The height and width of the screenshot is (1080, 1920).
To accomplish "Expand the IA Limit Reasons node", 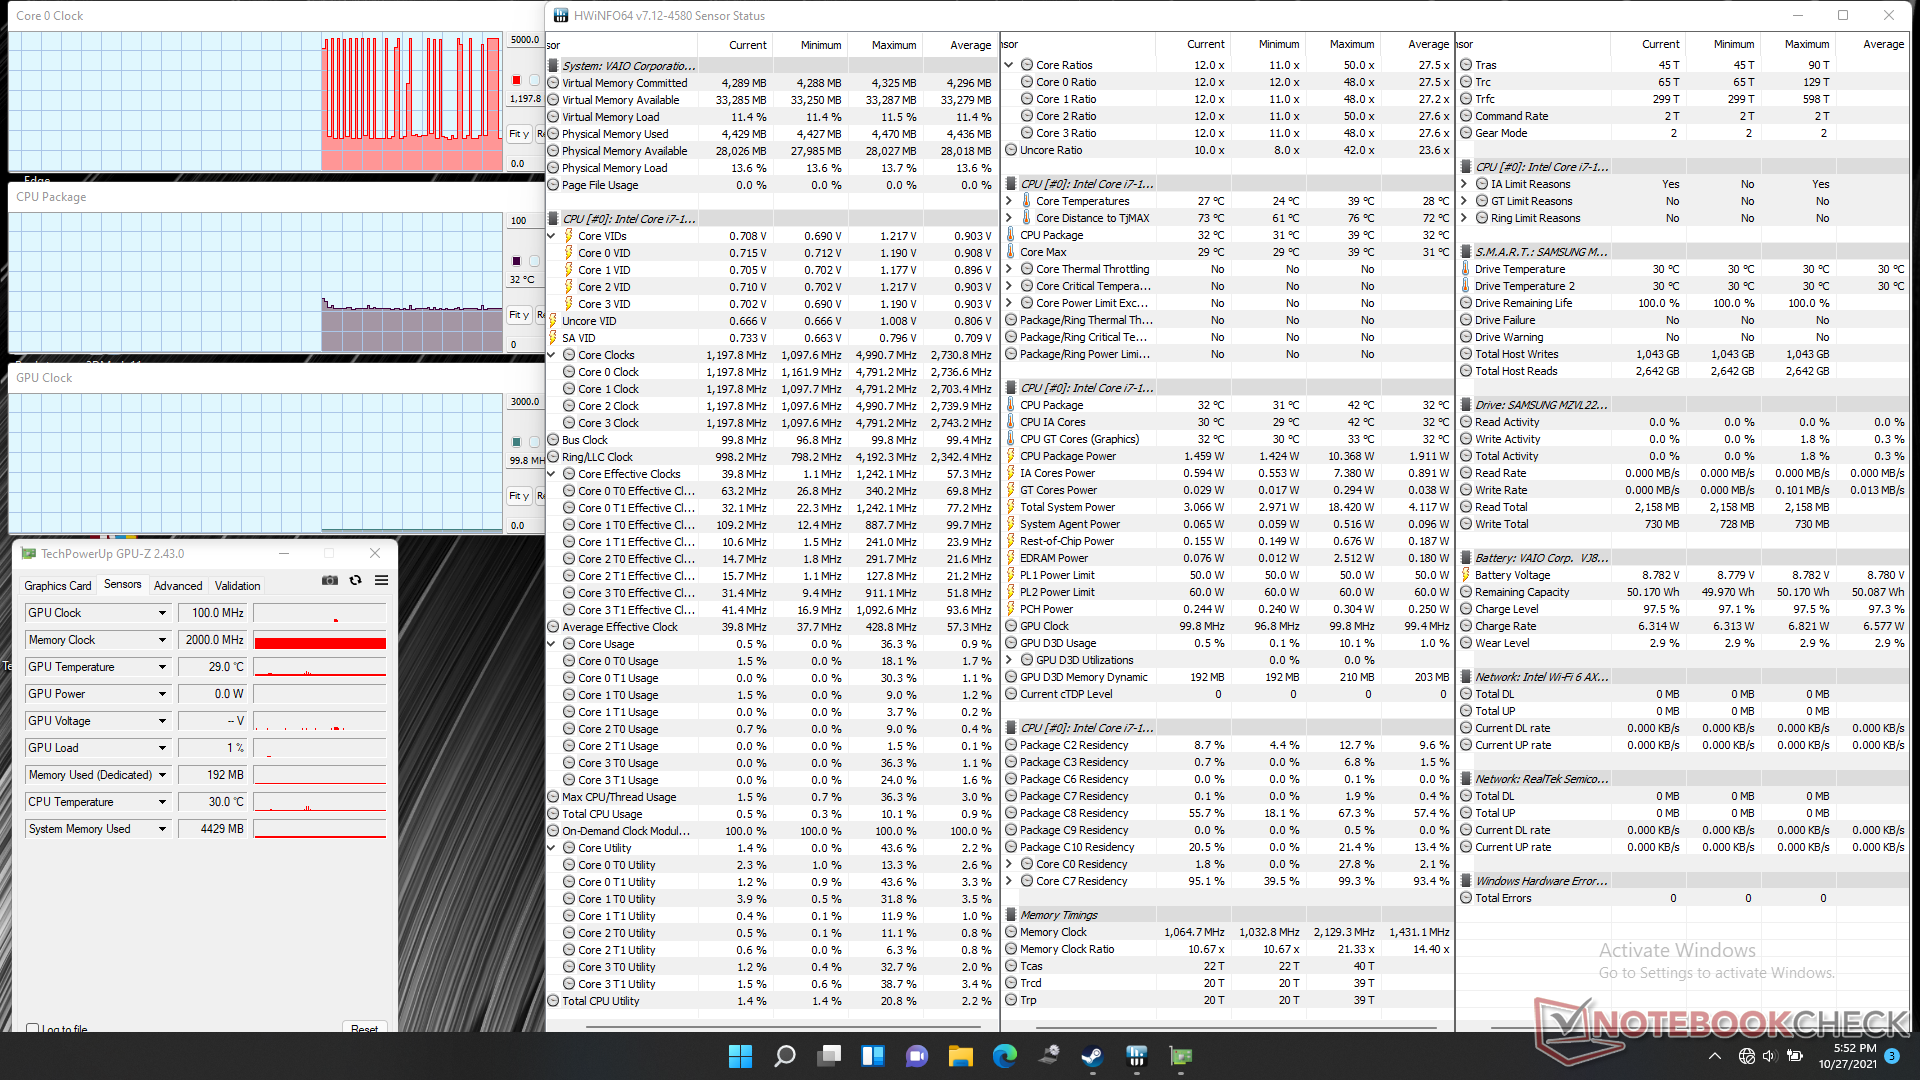I will point(1463,184).
